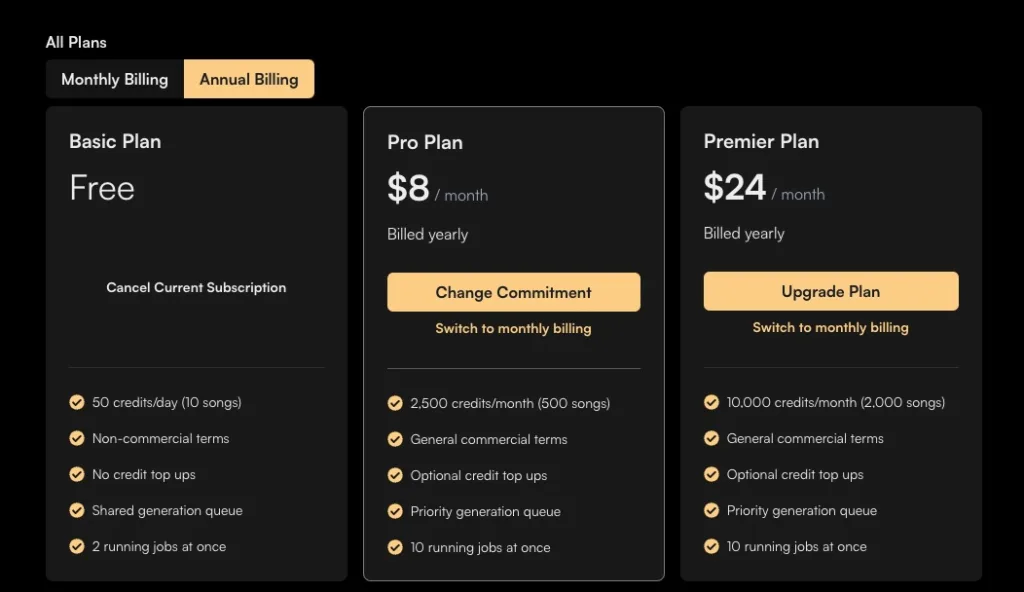Click checkmark icon beside 2,500 credits/month

coord(395,403)
